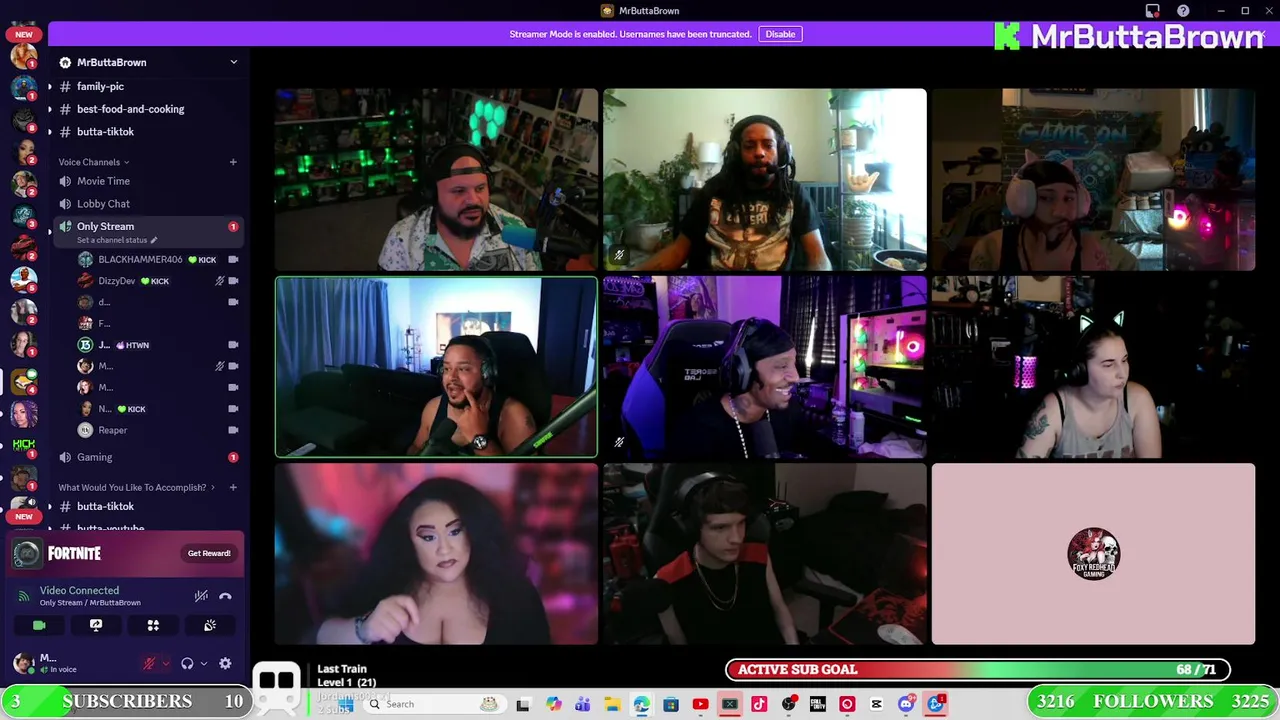
Task: Disable Streamer Mode from the purple banner
Action: [780, 34]
